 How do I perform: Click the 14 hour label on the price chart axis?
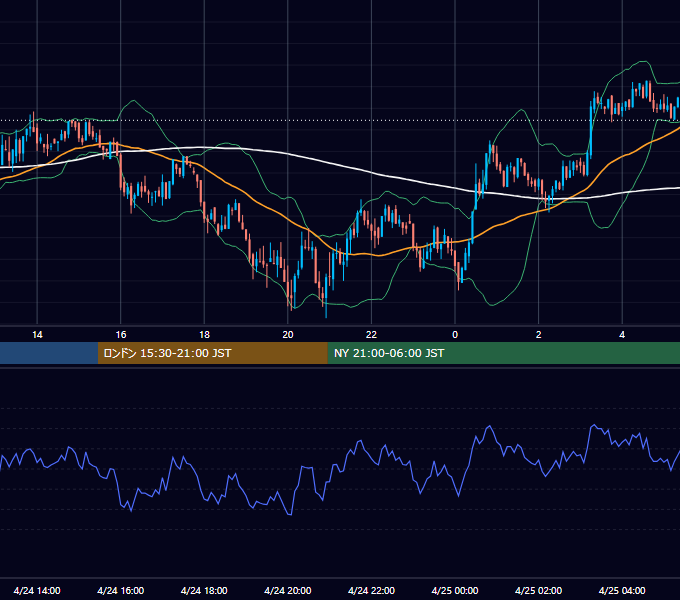pyautogui.click(x=37, y=335)
